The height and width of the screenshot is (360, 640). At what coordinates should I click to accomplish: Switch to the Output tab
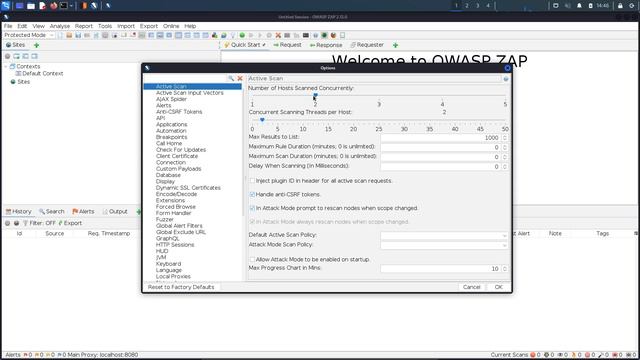pos(115,211)
